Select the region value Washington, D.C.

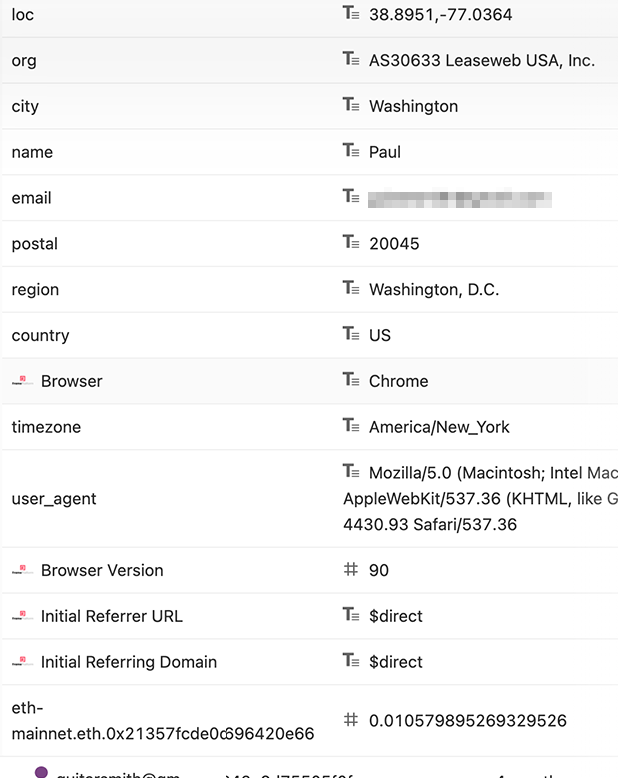click(434, 290)
